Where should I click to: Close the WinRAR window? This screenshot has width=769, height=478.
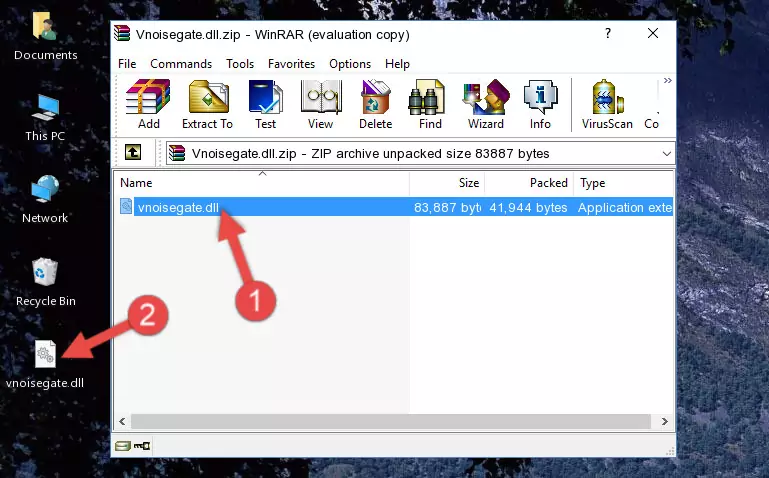653,33
